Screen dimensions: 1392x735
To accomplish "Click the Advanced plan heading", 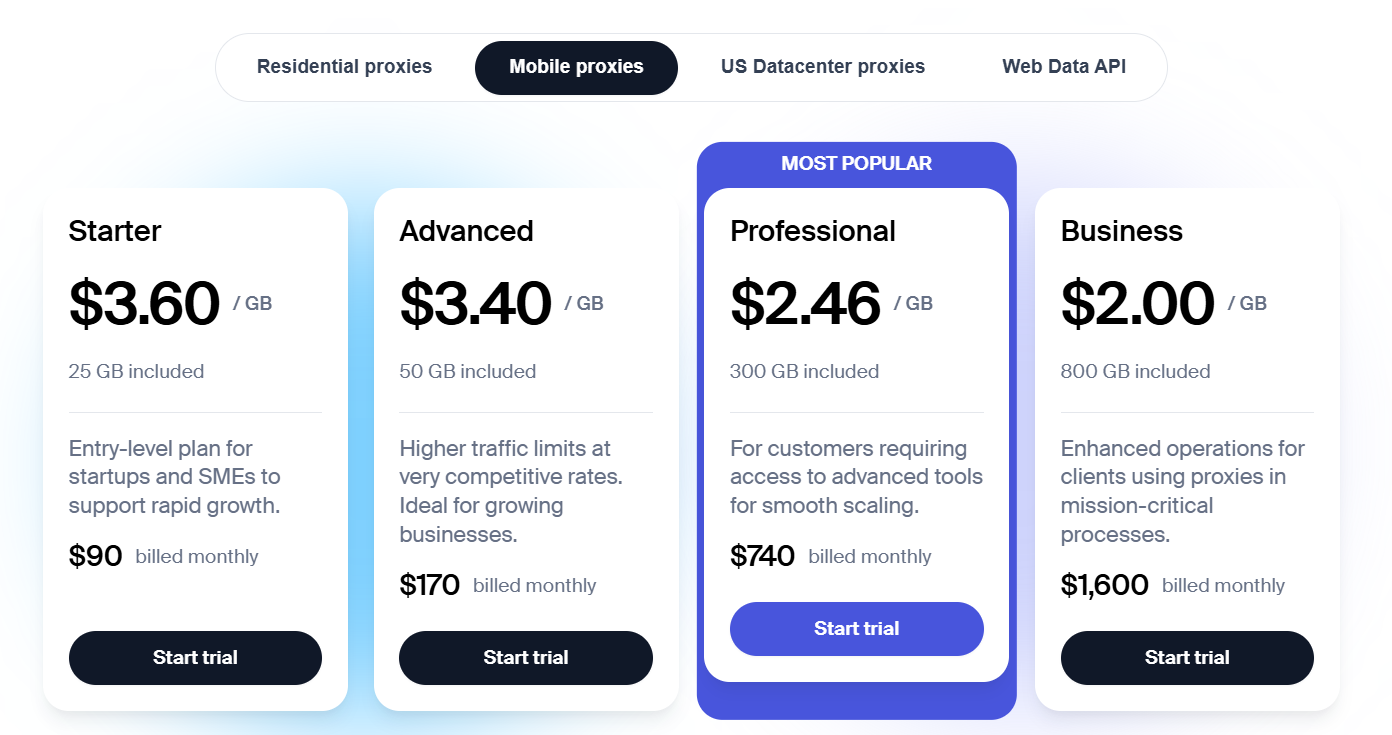I will 466,231.
